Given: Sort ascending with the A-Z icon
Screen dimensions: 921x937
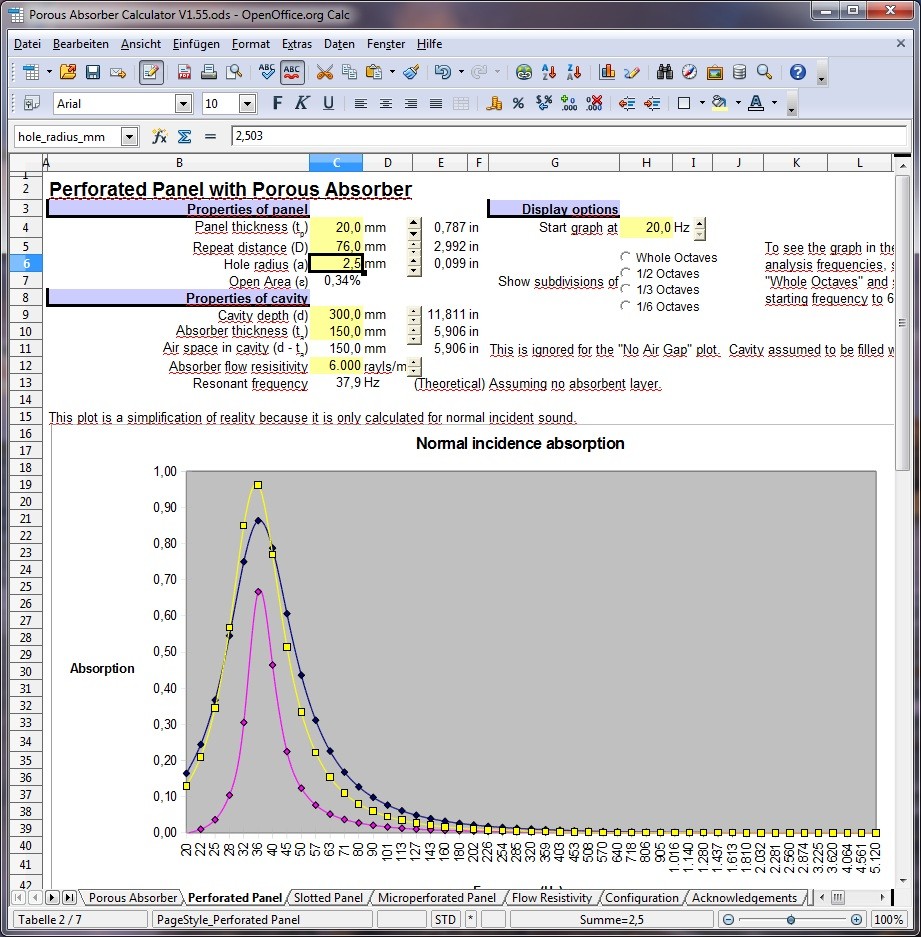Looking at the screenshot, I should [549, 72].
